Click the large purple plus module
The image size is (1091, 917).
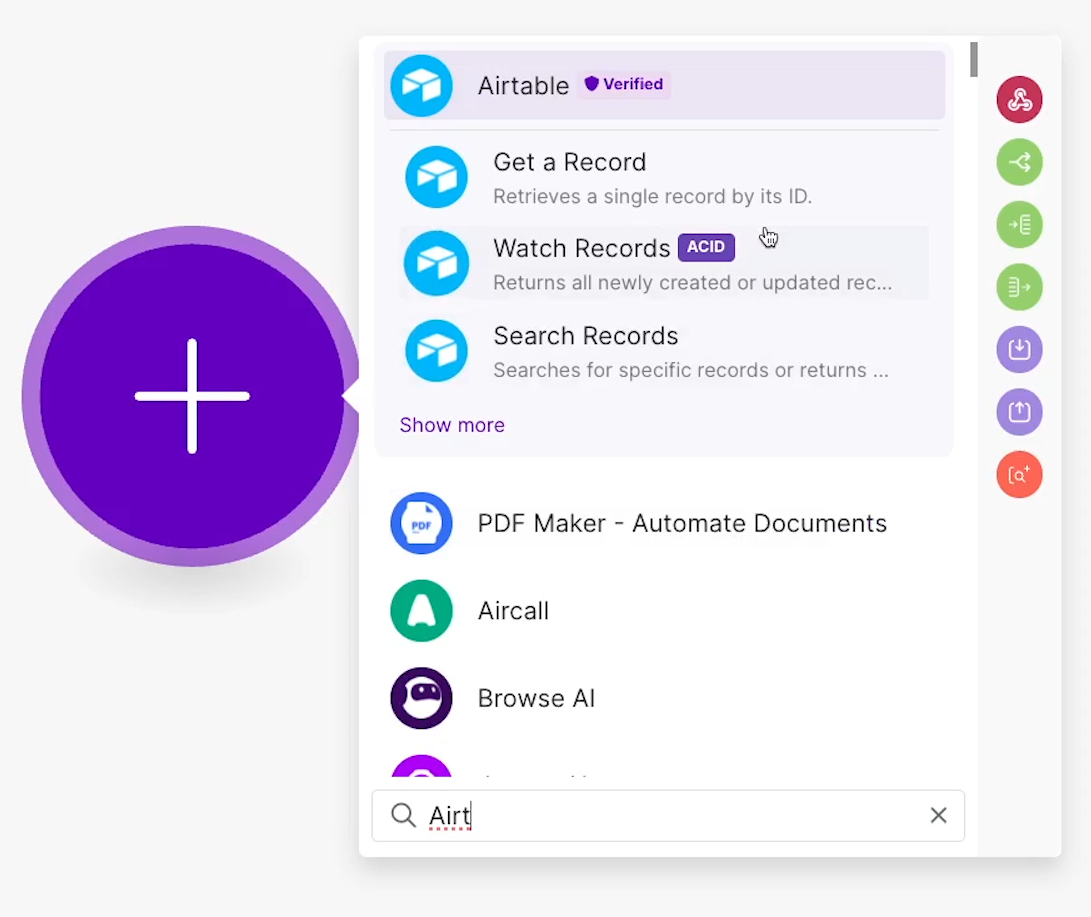click(x=192, y=396)
